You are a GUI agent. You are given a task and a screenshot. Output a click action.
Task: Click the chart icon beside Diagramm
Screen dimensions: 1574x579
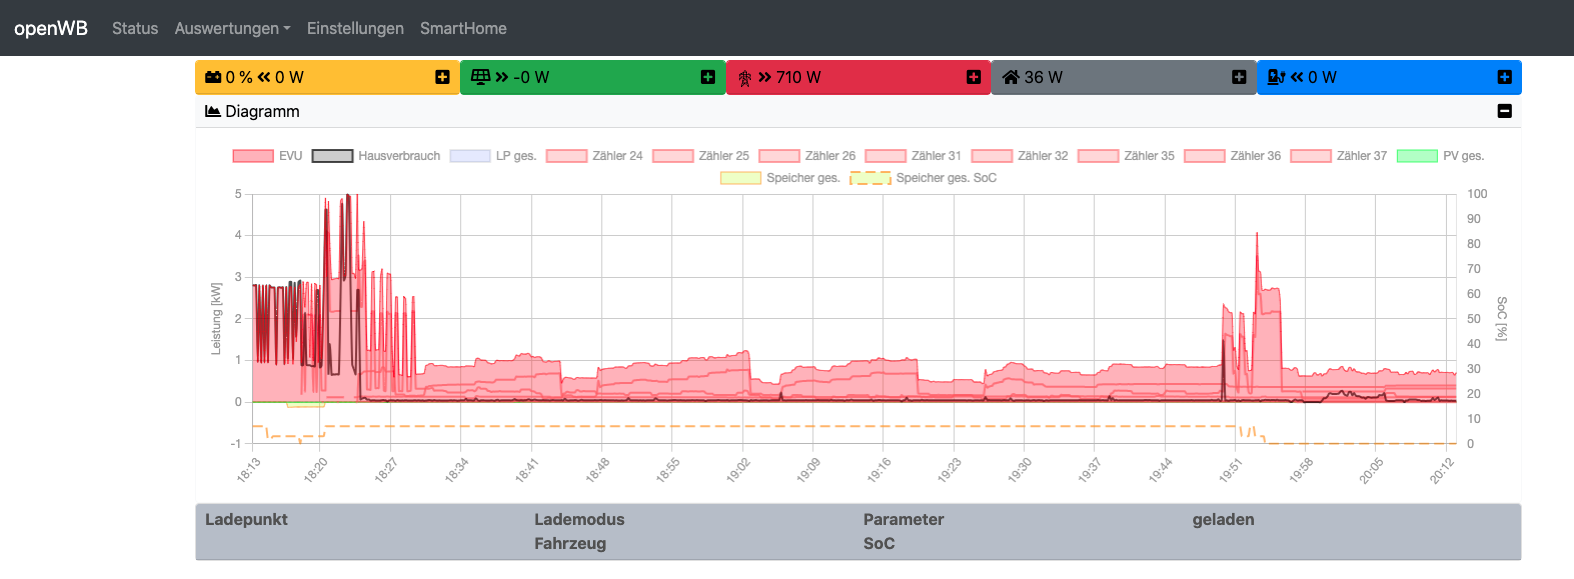click(213, 111)
